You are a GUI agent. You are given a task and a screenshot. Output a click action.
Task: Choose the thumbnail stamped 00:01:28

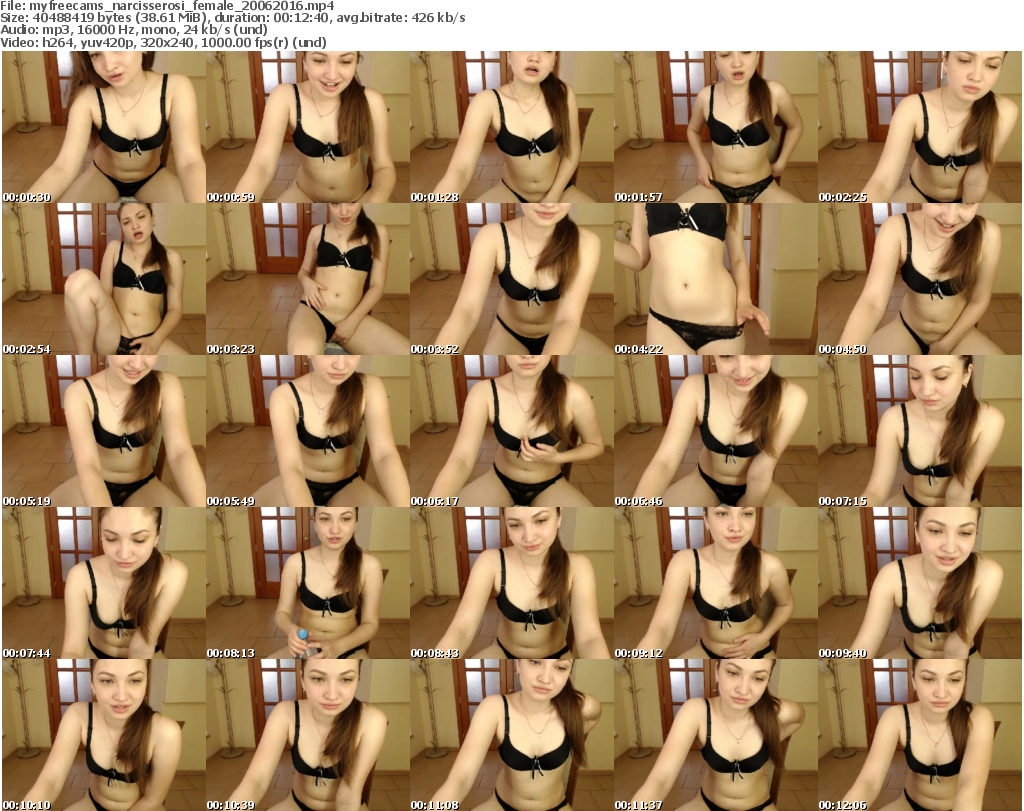point(512,127)
